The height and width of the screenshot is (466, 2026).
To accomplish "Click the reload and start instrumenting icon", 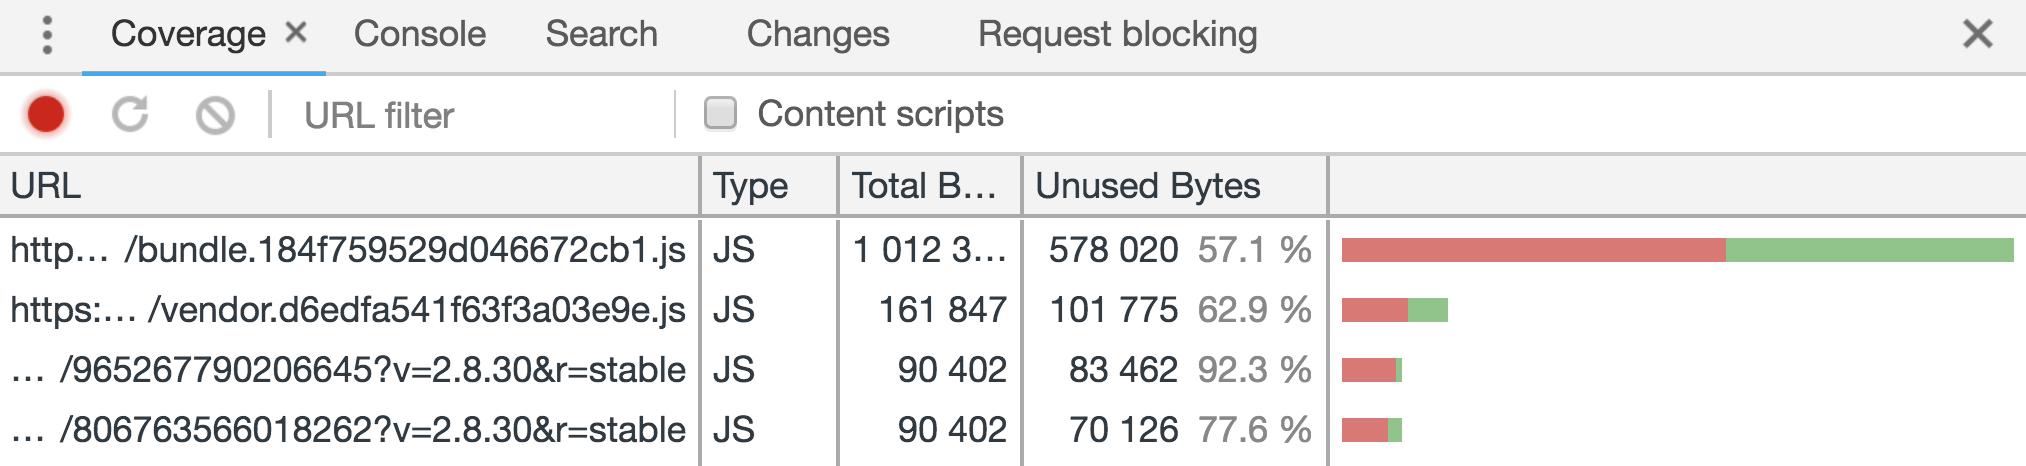I will 130,115.
